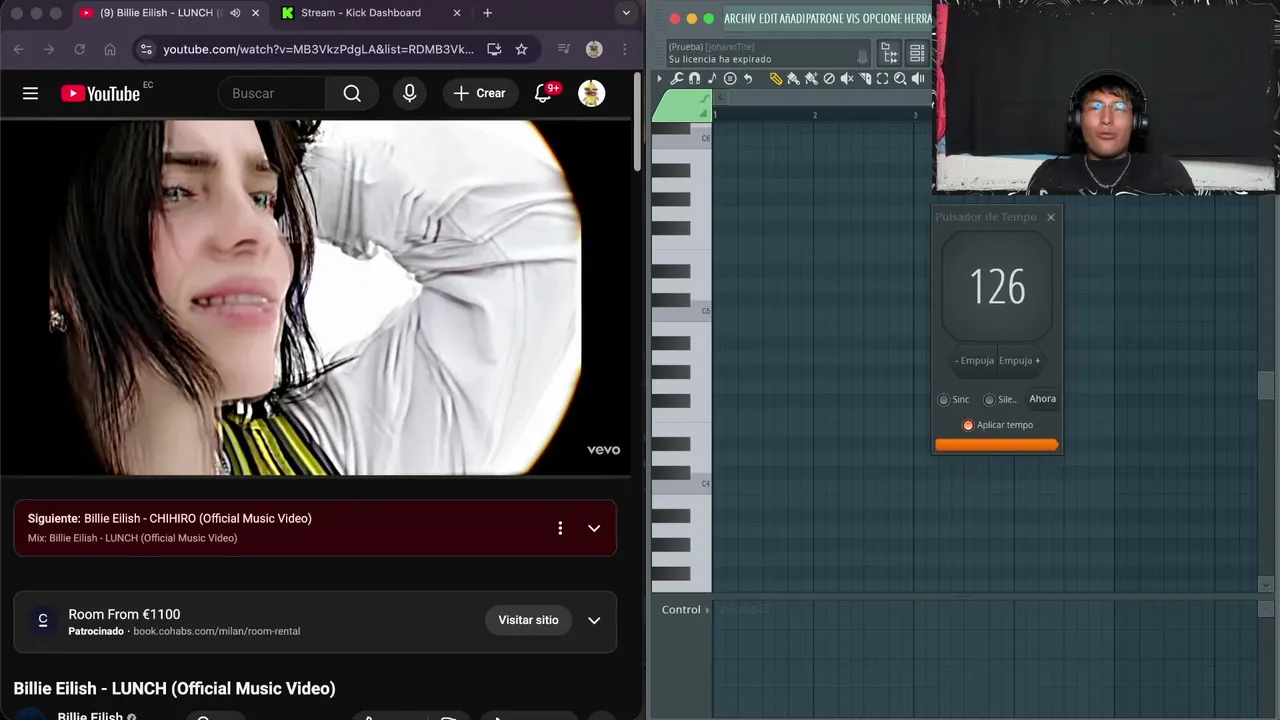
Task: Click the Buscar search field
Action: pos(271,93)
